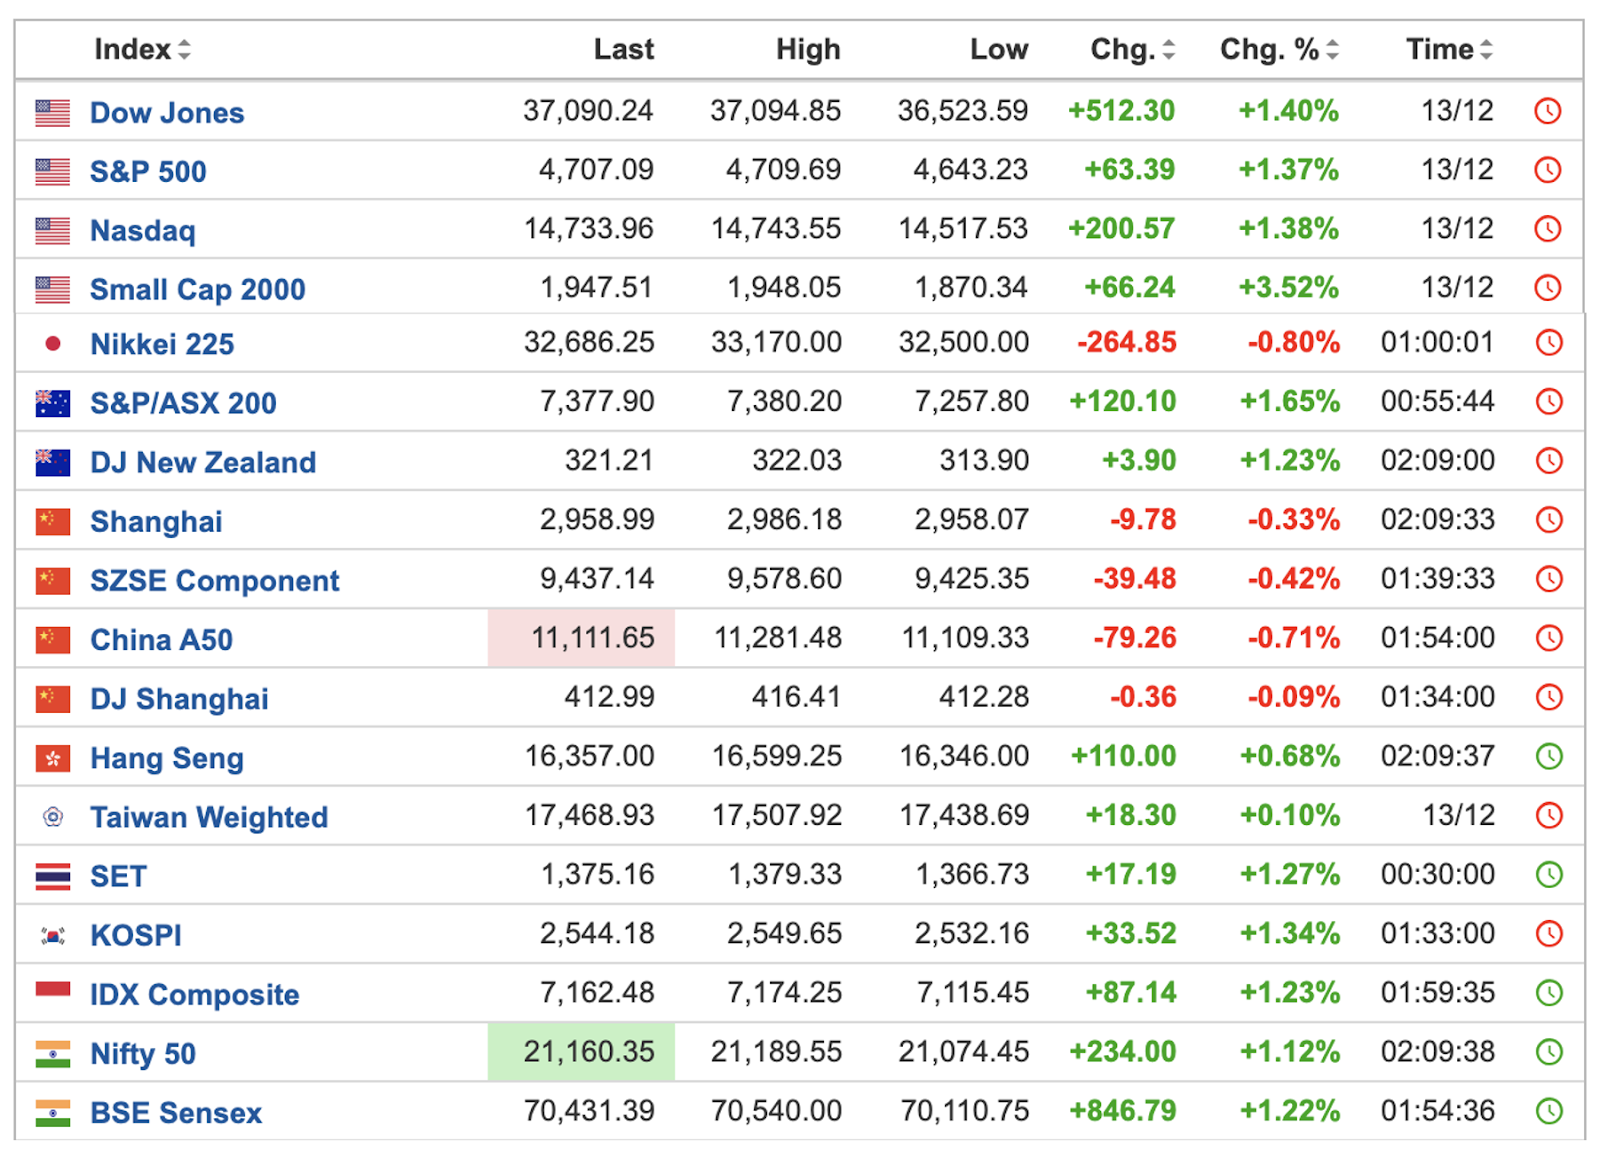Sort by the Chg. % column arrows
The width and height of the screenshot is (1600, 1158).
[1332, 50]
